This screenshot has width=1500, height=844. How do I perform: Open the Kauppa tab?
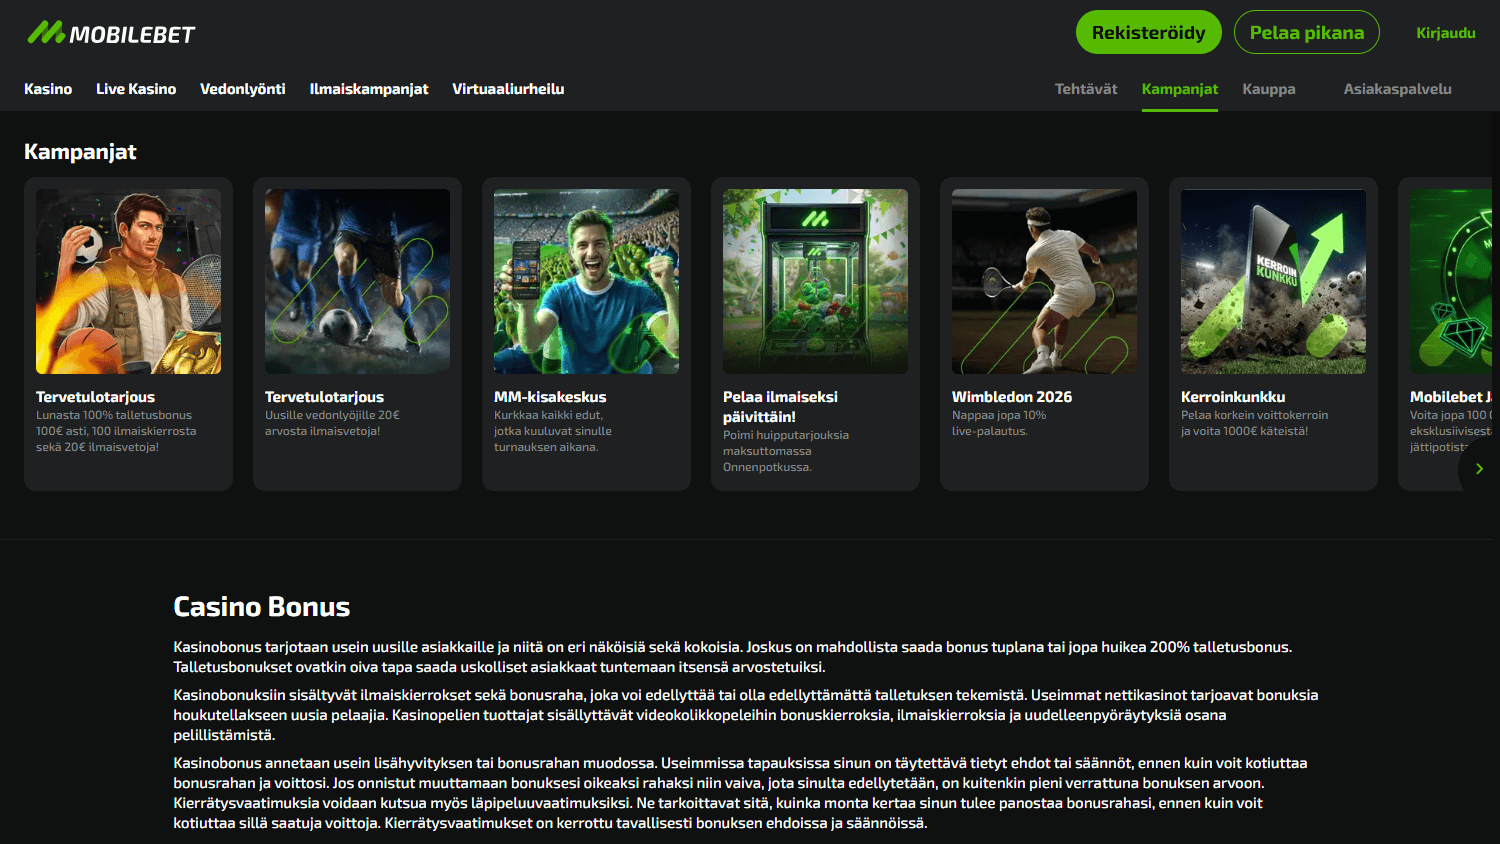1268,89
